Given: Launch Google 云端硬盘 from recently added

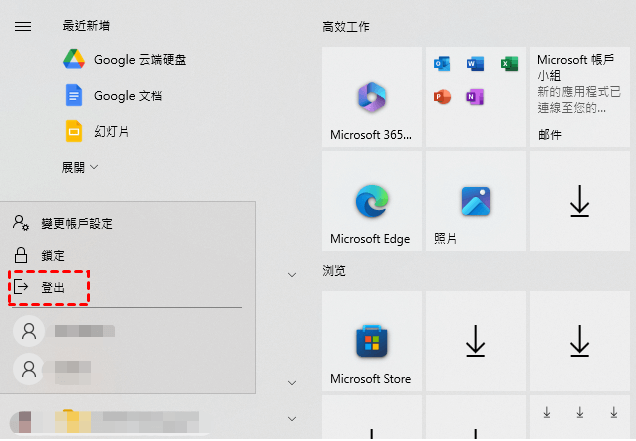Looking at the screenshot, I should coord(125,59).
